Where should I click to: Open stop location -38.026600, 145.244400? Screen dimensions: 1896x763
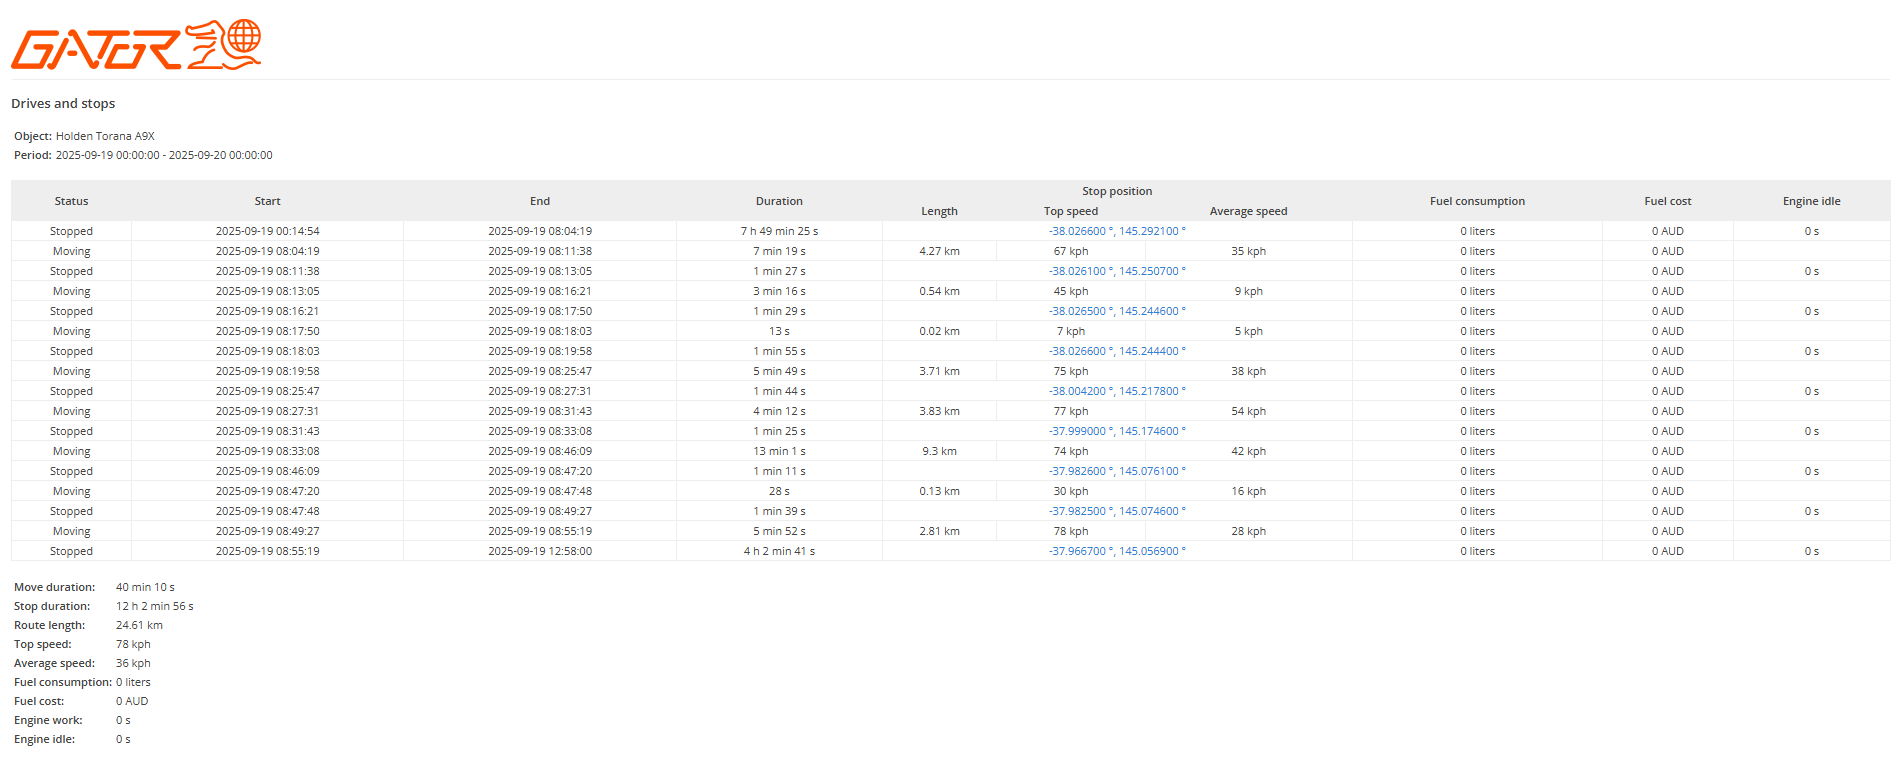[1116, 351]
